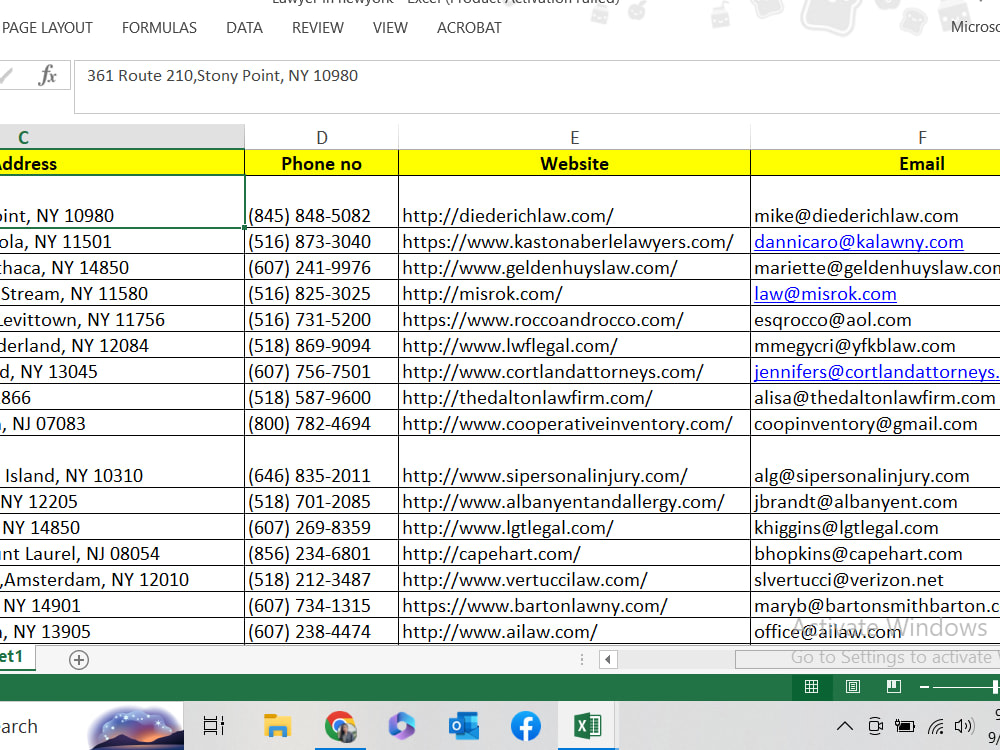Select cell esqrocco@aol.com
Screen dimensions: 1000x750
click(875, 320)
